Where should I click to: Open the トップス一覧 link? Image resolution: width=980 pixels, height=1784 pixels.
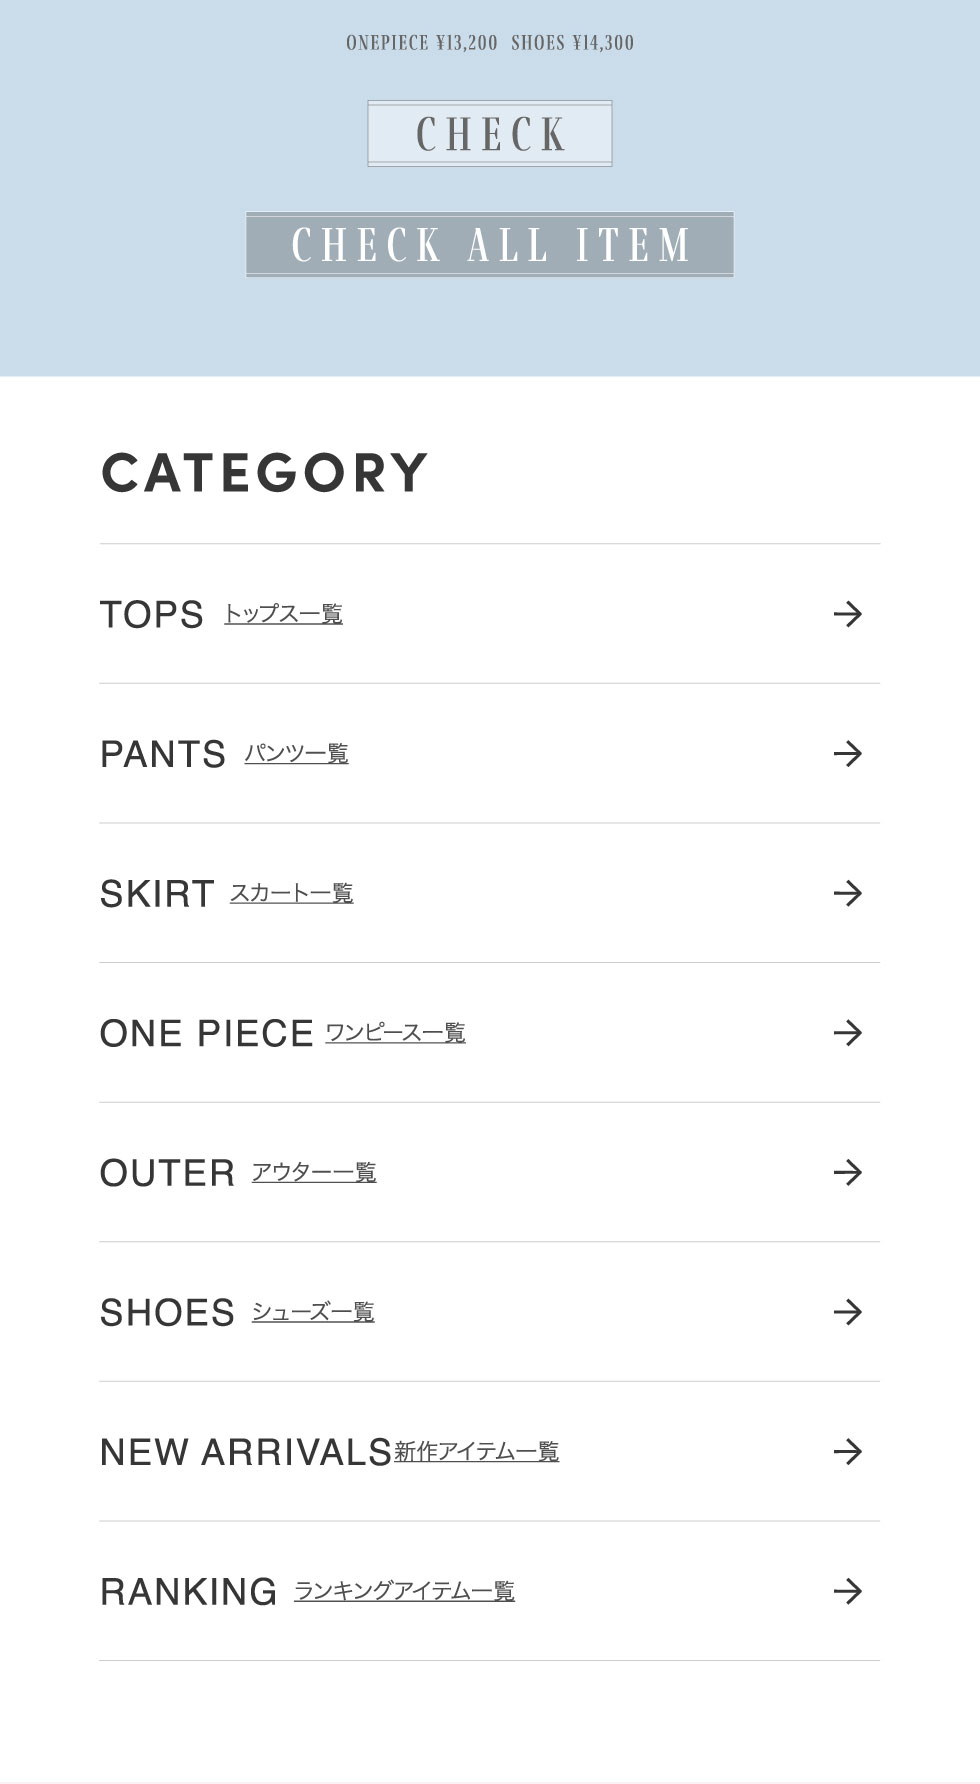[283, 614]
